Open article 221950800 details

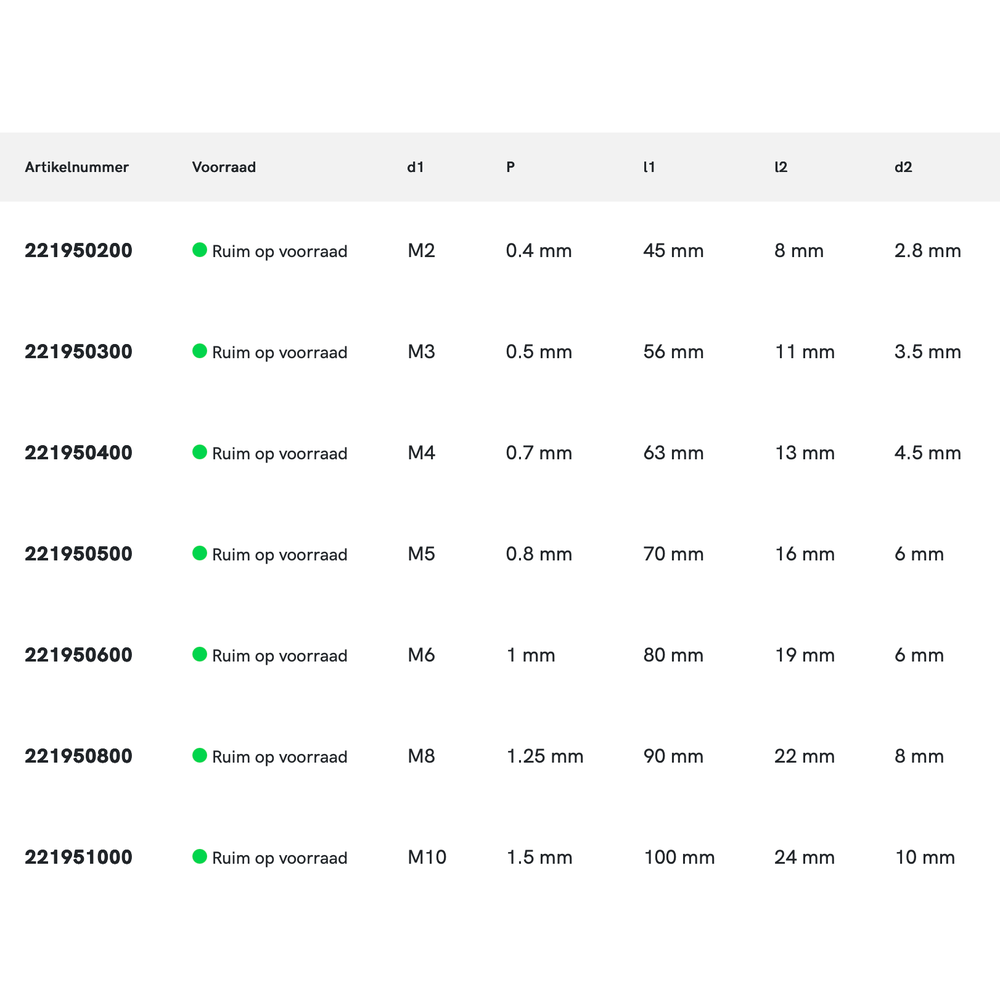pyautogui.click(x=78, y=756)
